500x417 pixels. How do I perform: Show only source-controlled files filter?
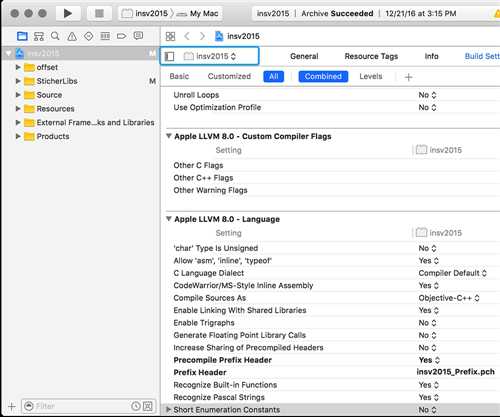pos(148,406)
